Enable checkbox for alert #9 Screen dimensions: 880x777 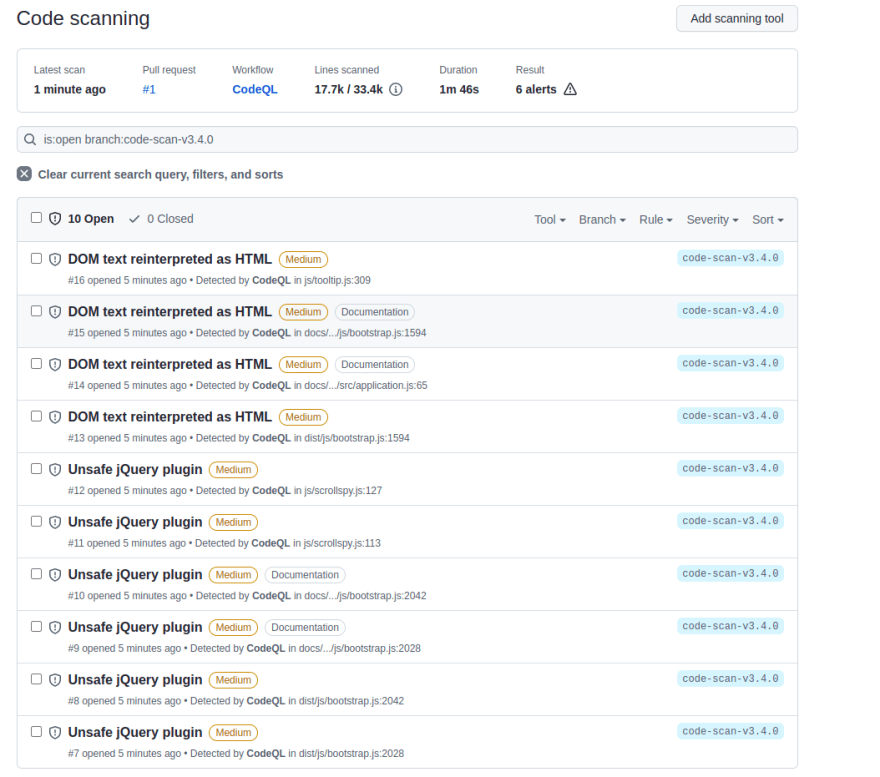tap(36, 627)
